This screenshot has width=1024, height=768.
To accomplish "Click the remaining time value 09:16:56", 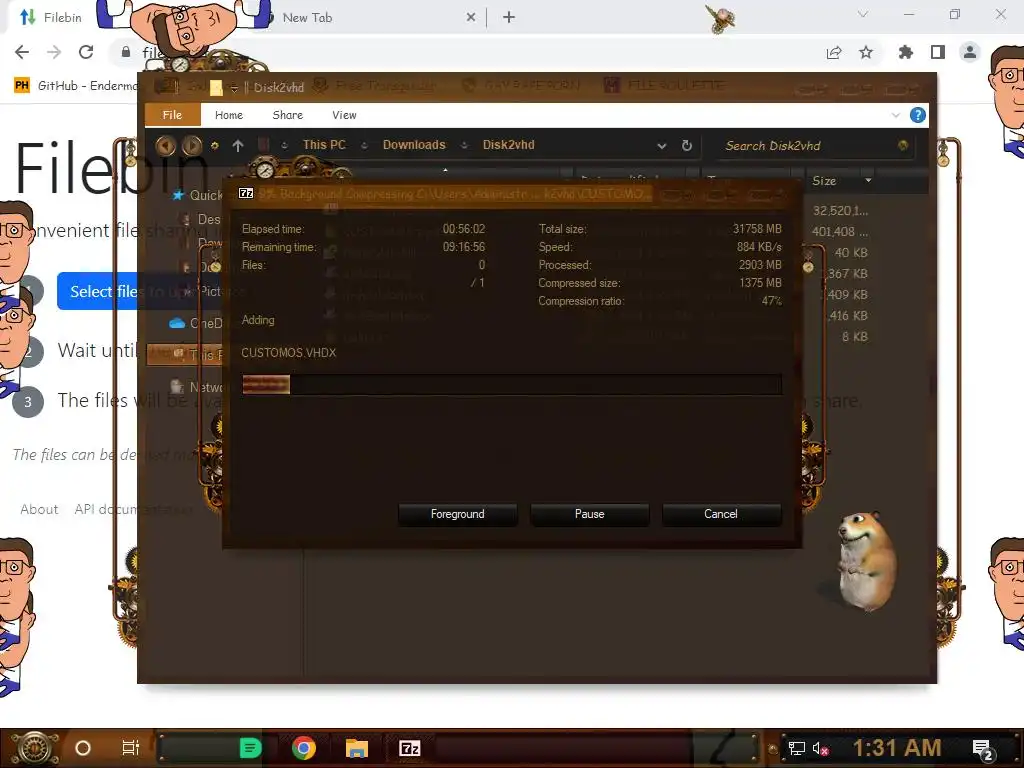I will pos(464,247).
